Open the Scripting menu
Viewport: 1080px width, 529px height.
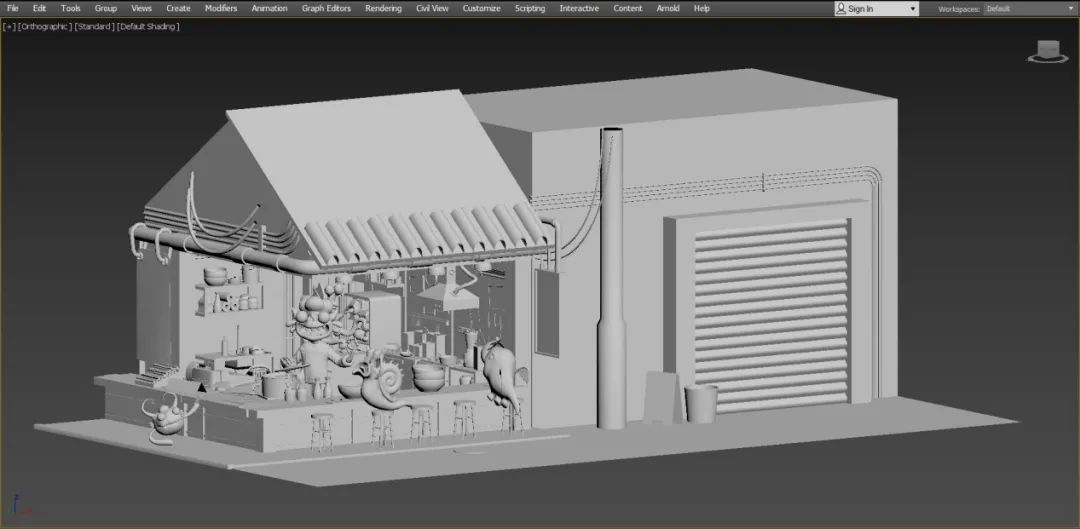click(x=530, y=8)
